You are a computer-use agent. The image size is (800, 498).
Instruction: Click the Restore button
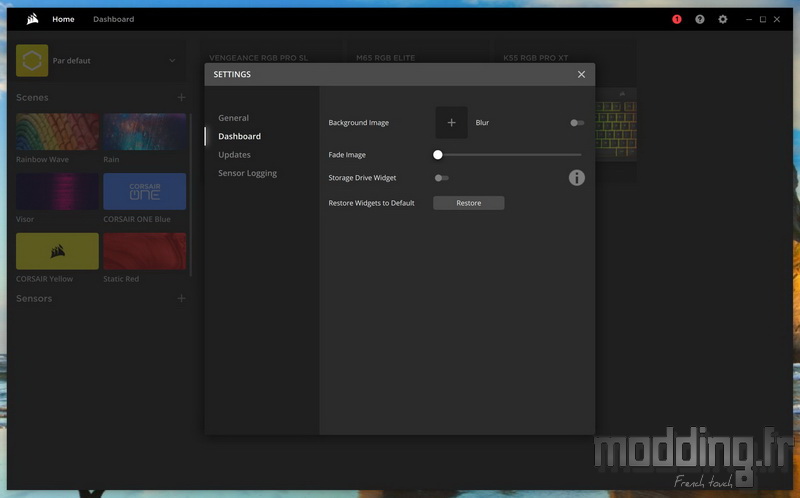tap(468, 203)
